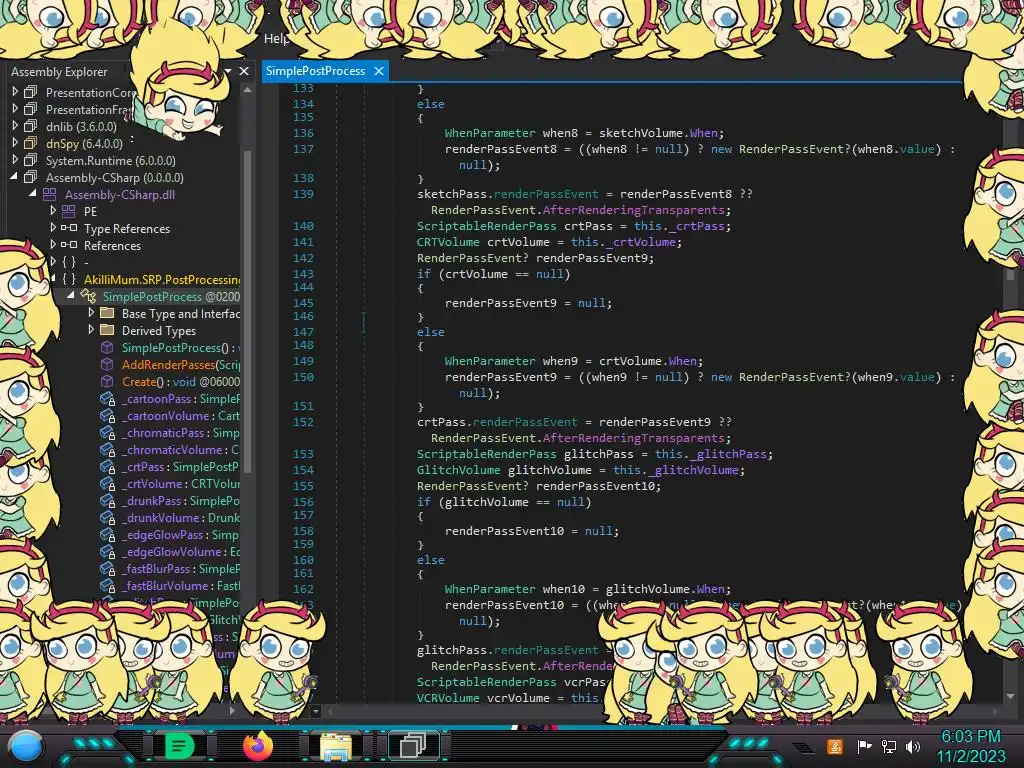Viewport: 1024px width, 768px height.
Task: Click the SimplePostProcess() constructor method icon
Action: [x=107, y=347]
